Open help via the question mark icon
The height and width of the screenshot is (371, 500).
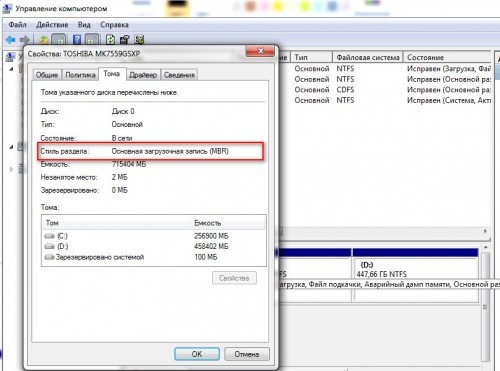point(77,40)
